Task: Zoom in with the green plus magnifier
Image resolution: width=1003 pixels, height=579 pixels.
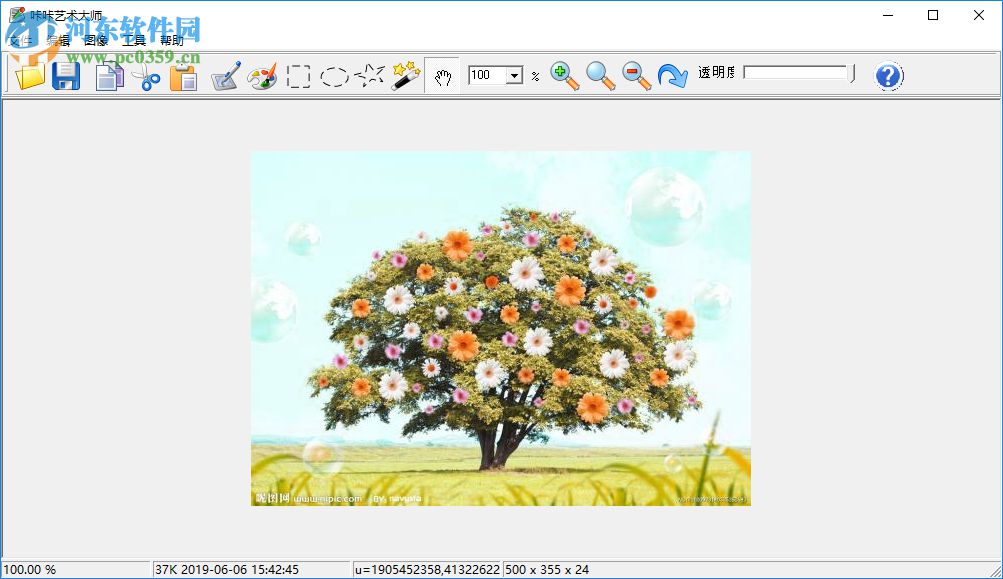Action: click(564, 76)
